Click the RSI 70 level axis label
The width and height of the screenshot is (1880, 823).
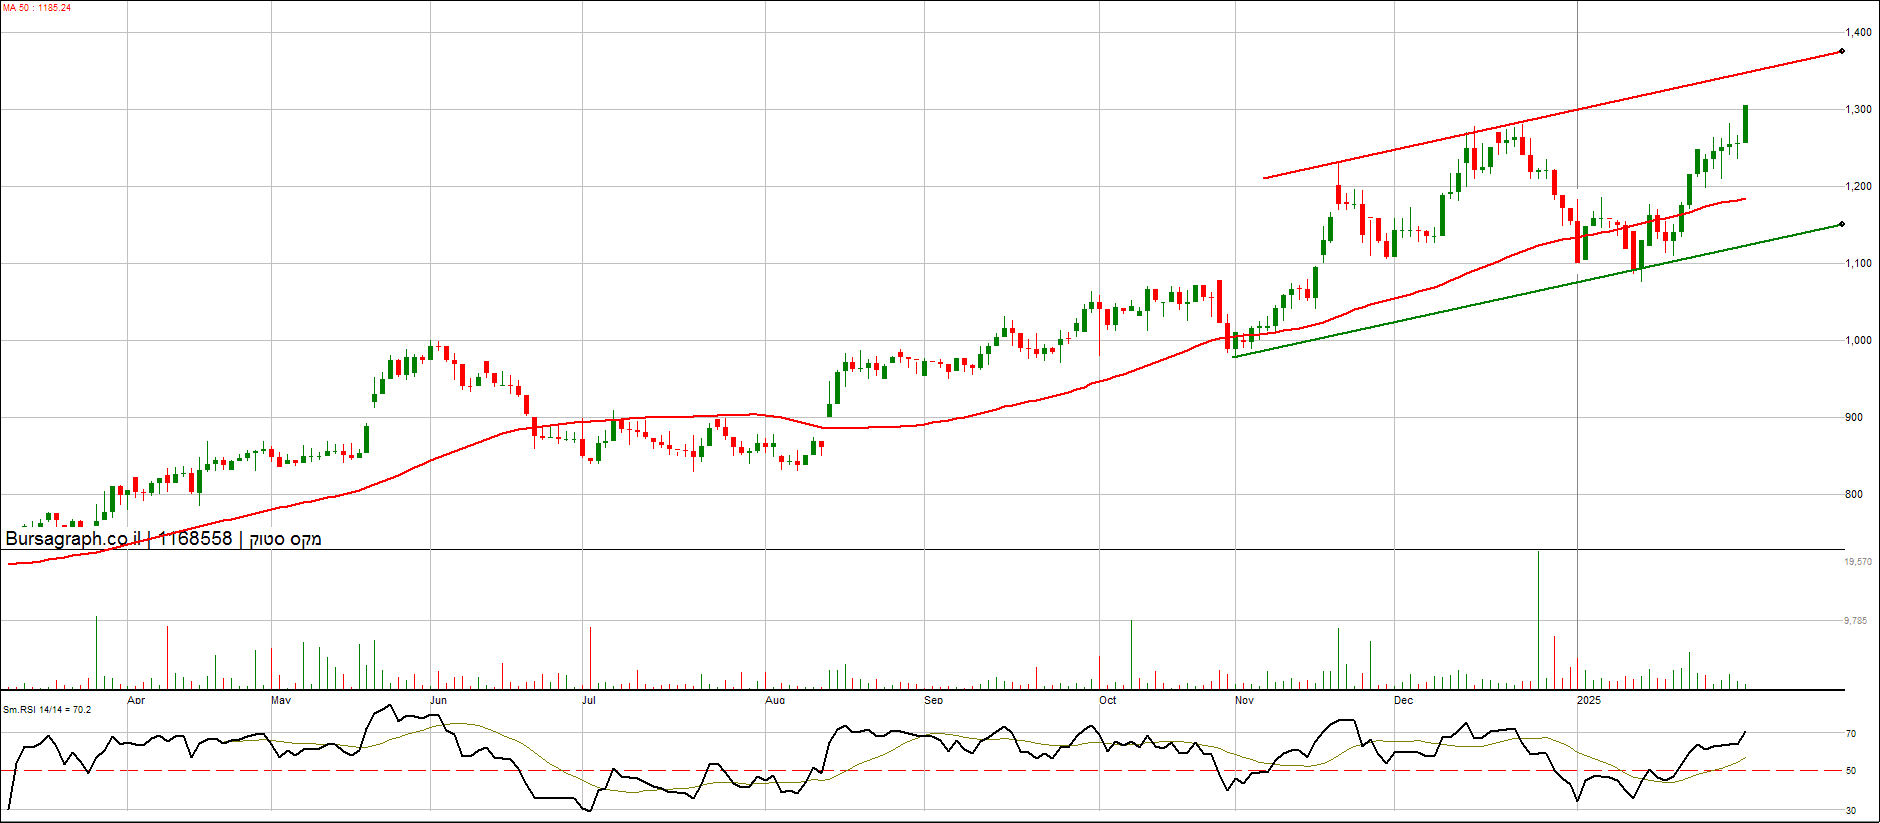1851,734
